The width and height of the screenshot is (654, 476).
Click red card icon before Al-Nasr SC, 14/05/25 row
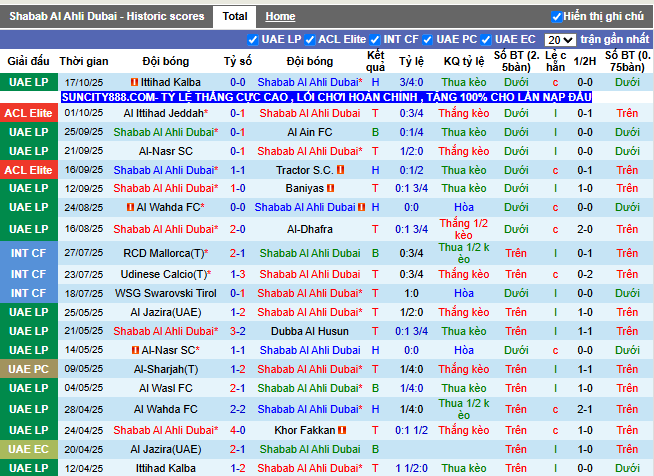tap(136, 350)
